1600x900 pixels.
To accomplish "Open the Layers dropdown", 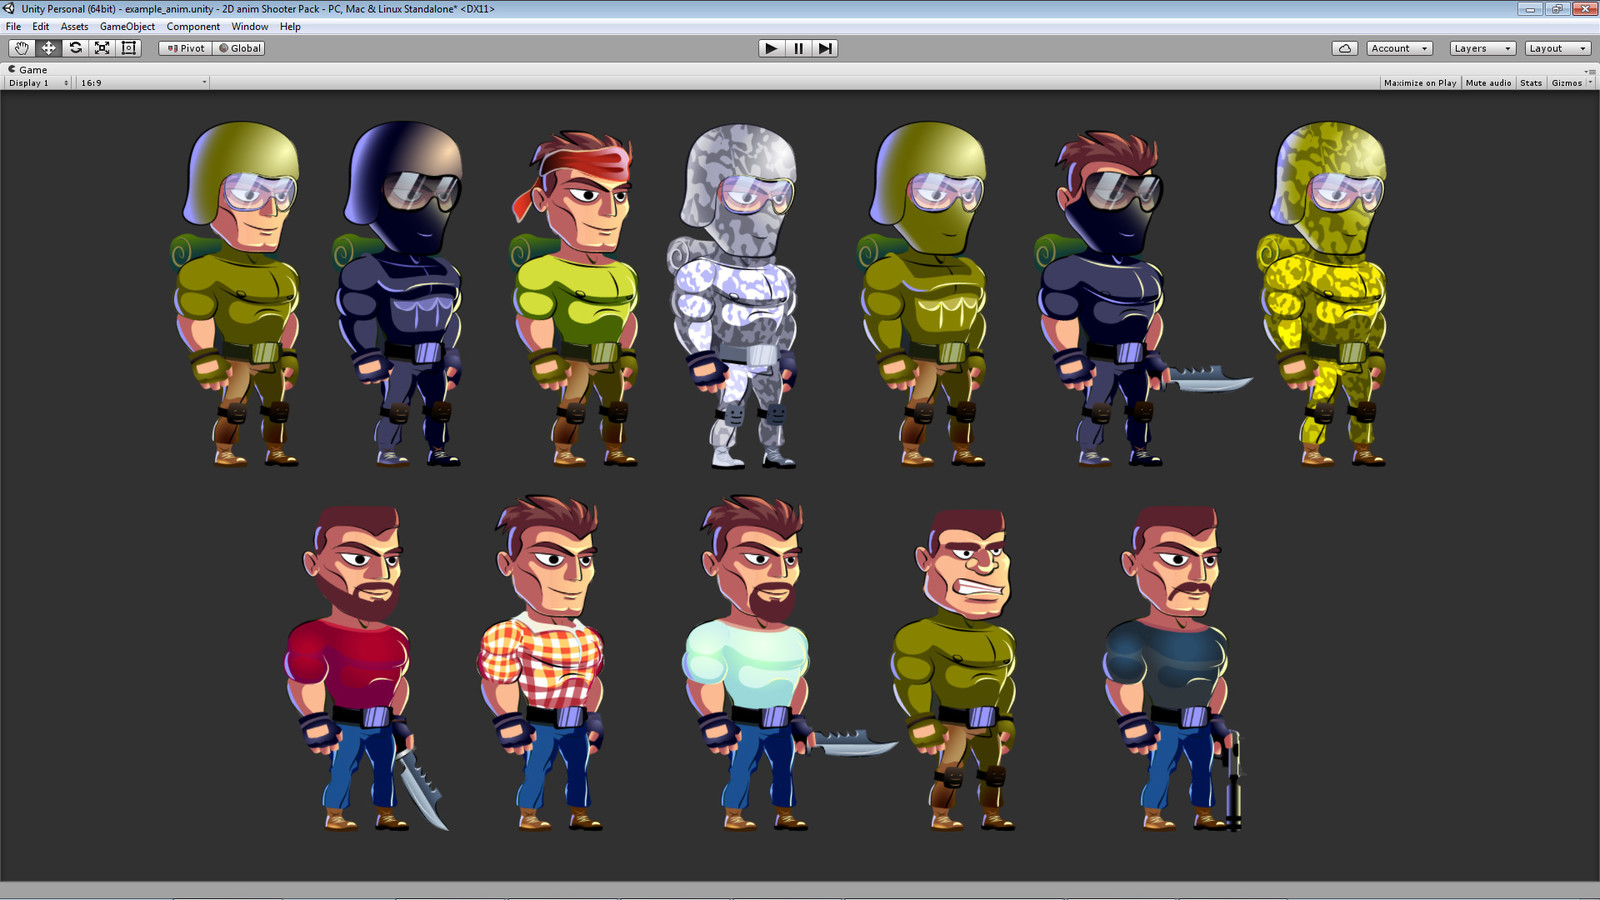I will coord(1482,47).
